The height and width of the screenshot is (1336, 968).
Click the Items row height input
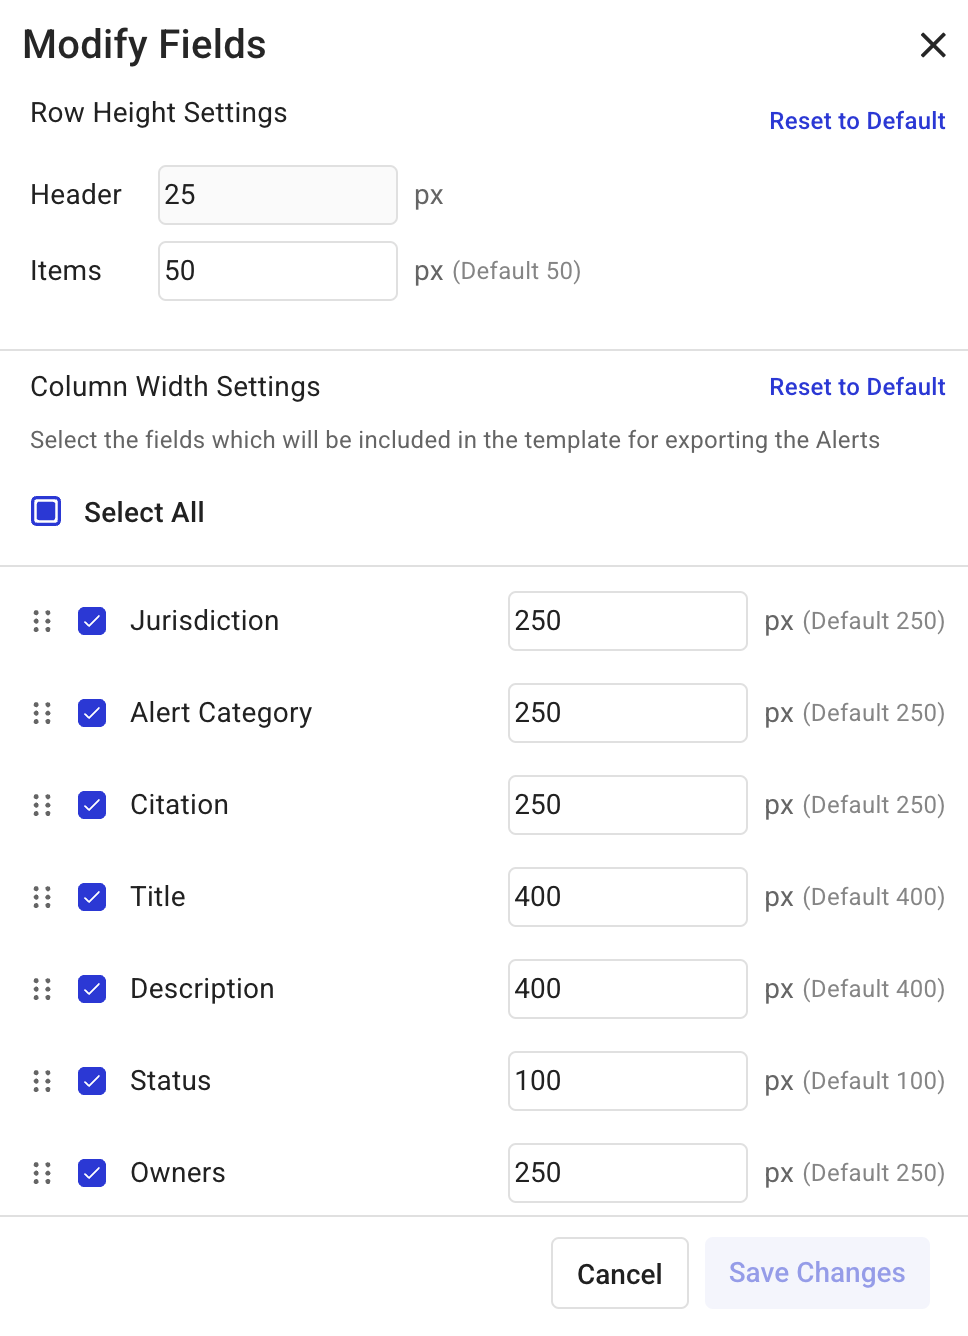coord(277,271)
